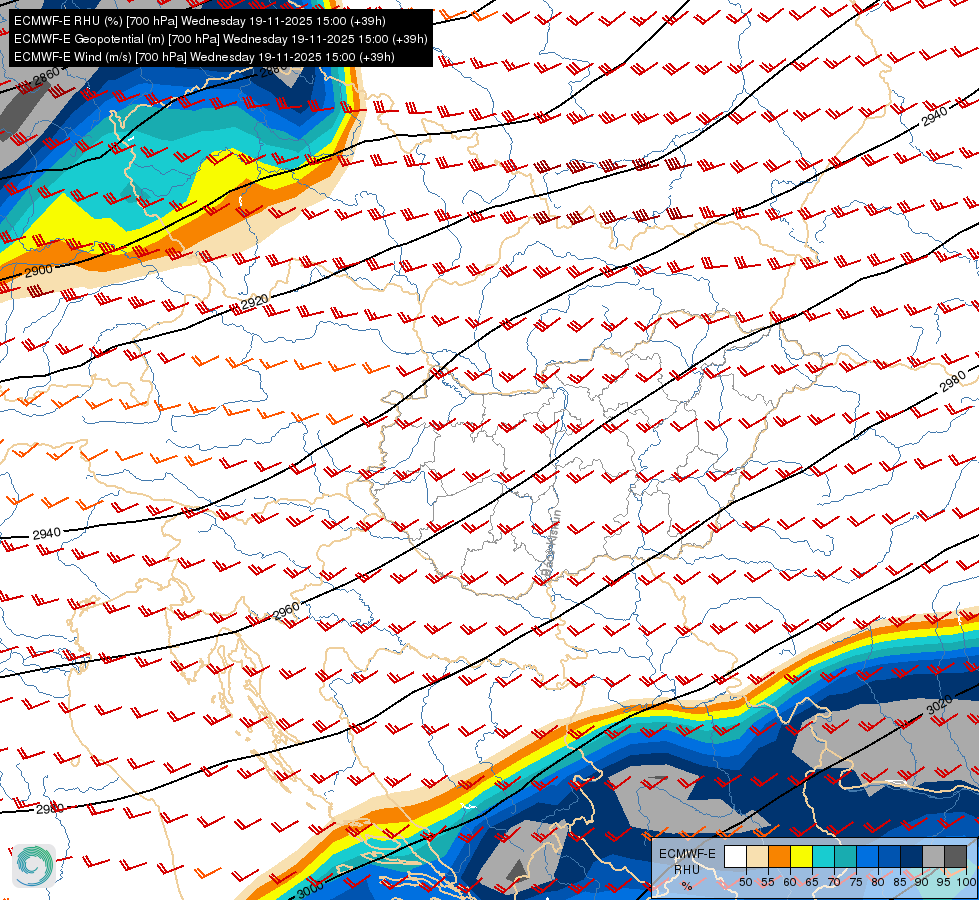The height and width of the screenshot is (900, 979).
Task: Select the cyan 65-70 legend swatch
Action: (x=824, y=857)
